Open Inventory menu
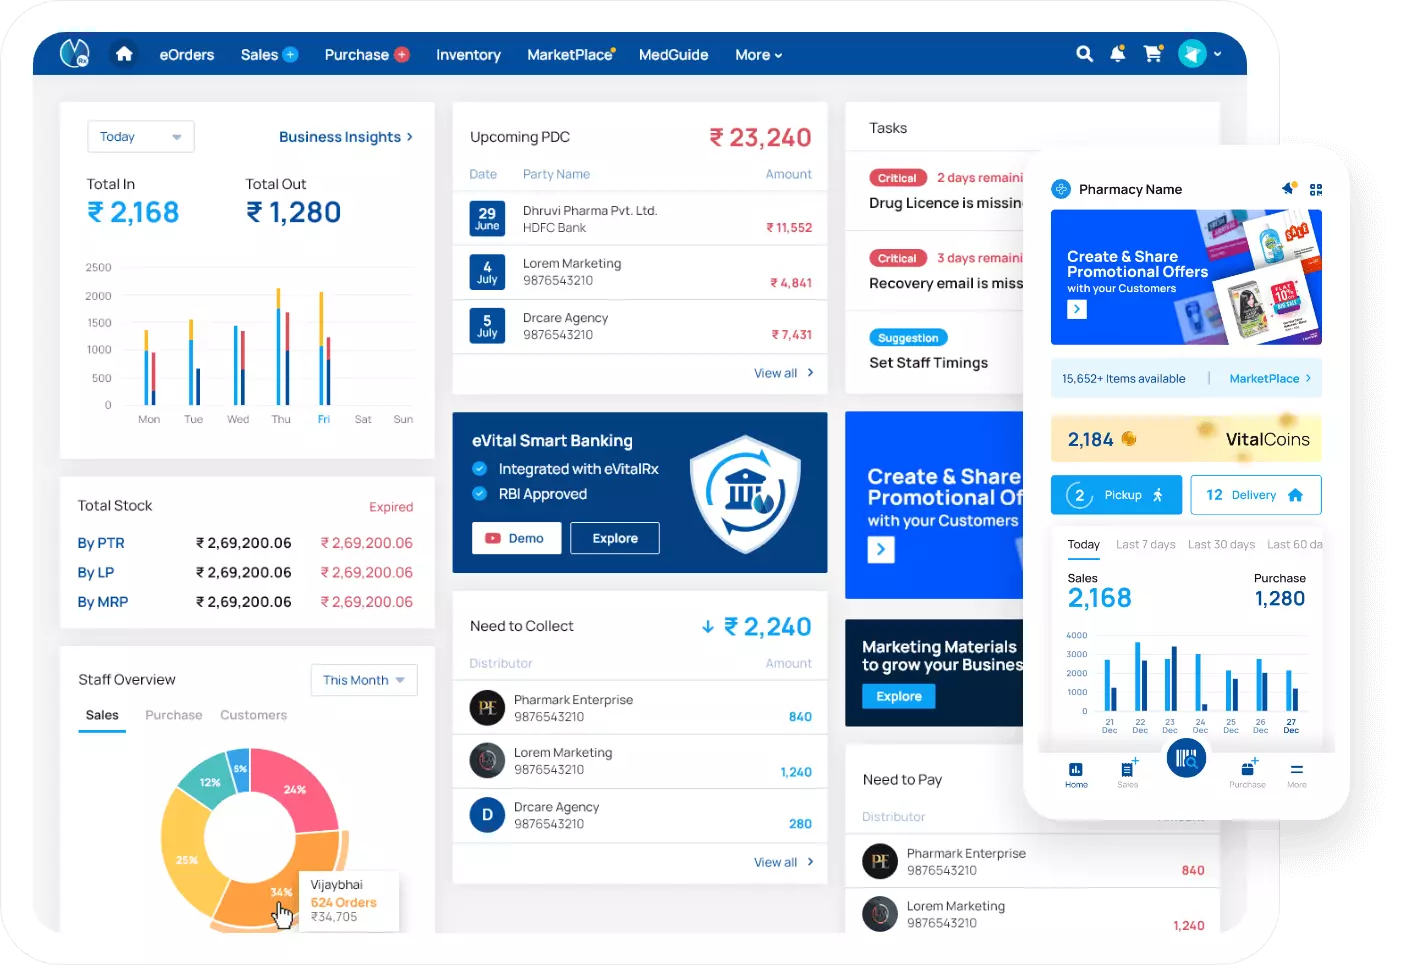 point(468,55)
